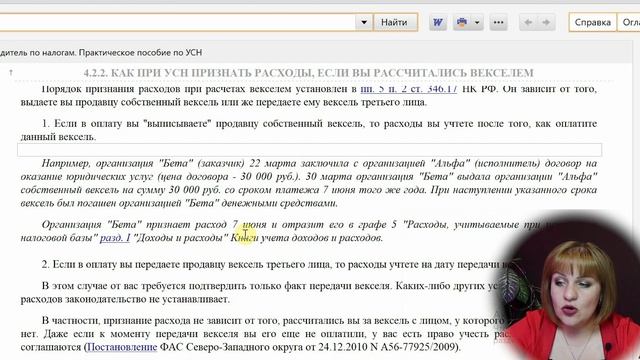Image resolution: width=640 pixels, height=360 pixels.
Task: Open the three-dots more actions menu
Action: pos(498,22)
